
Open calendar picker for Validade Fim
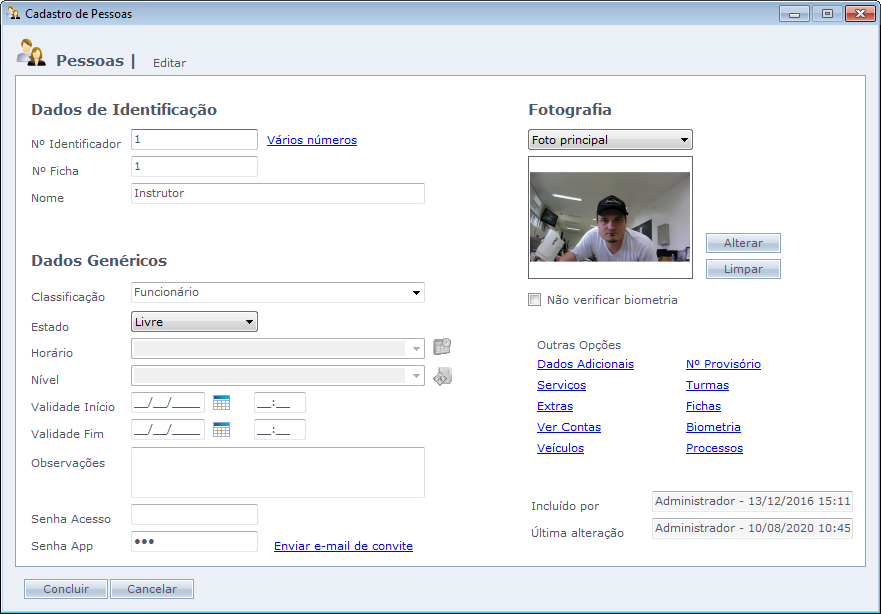[221, 430]
